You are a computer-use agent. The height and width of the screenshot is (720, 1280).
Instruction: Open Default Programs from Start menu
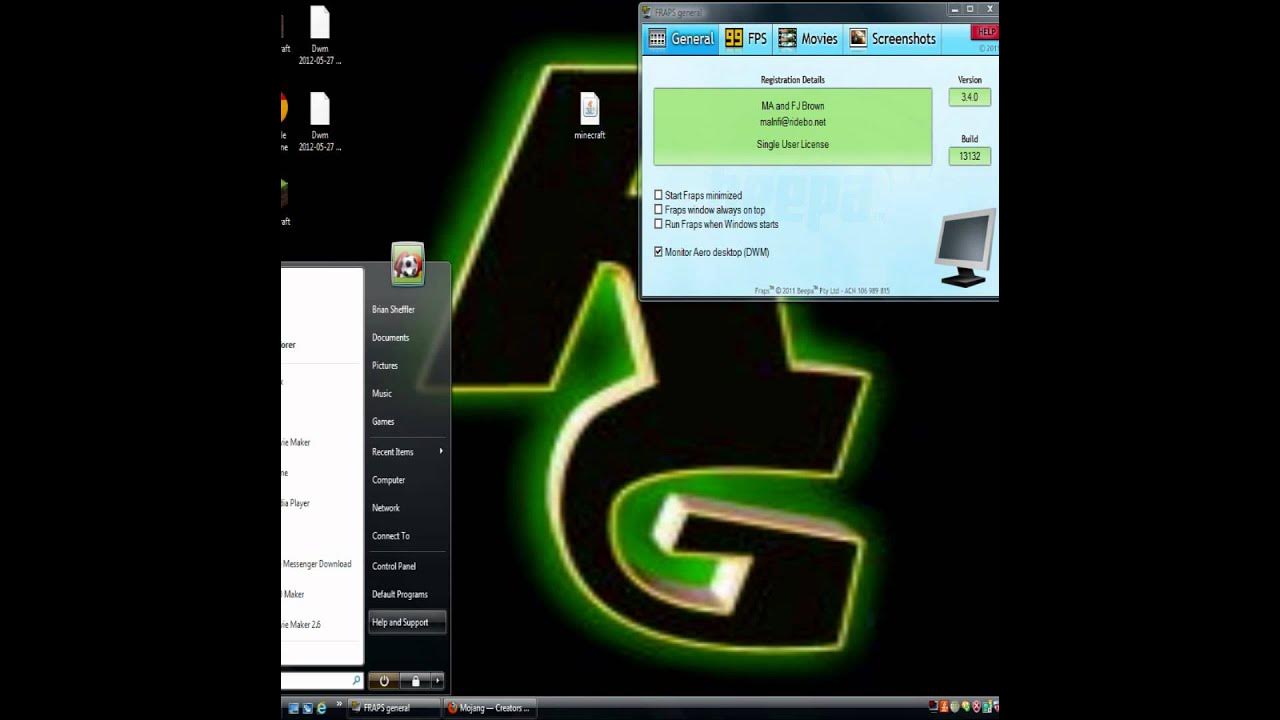(400, 594)
